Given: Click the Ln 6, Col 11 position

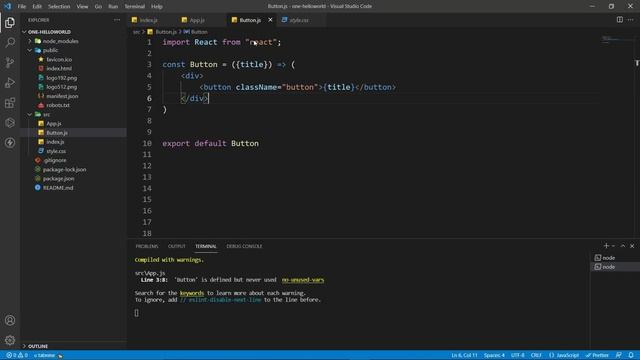Looking at the screenshot, I should tap(464, 356).
